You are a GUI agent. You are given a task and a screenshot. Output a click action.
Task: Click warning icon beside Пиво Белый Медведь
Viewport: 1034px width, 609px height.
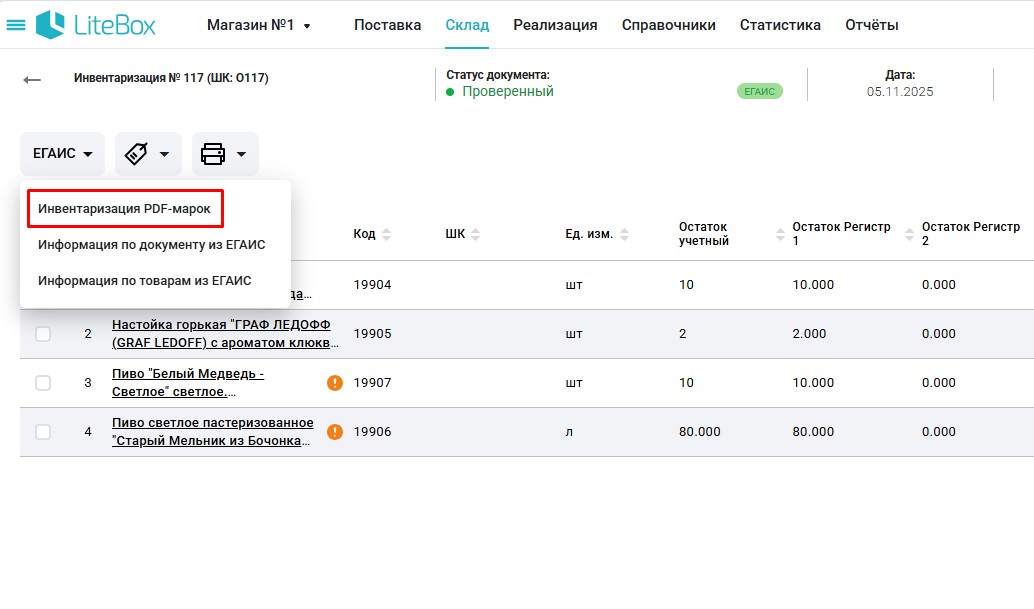pyautogui.click(x=335, y=383)
